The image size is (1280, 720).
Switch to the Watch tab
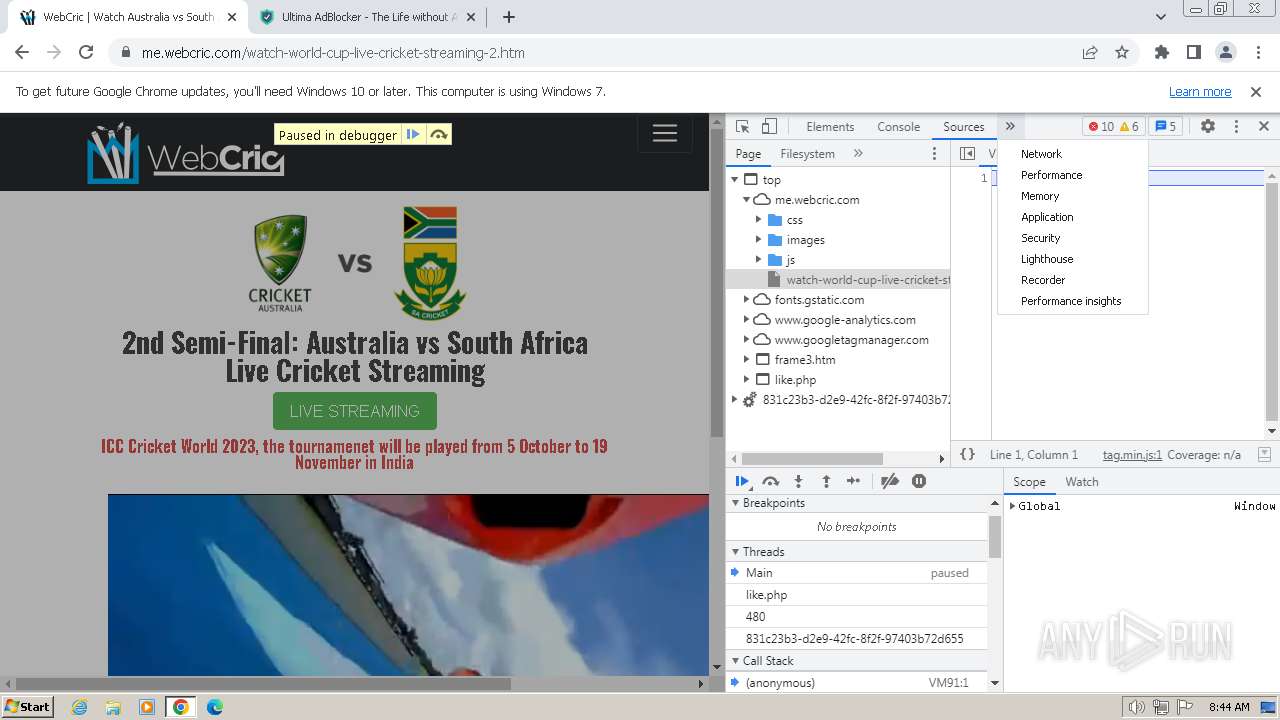tap(1082, 482)
